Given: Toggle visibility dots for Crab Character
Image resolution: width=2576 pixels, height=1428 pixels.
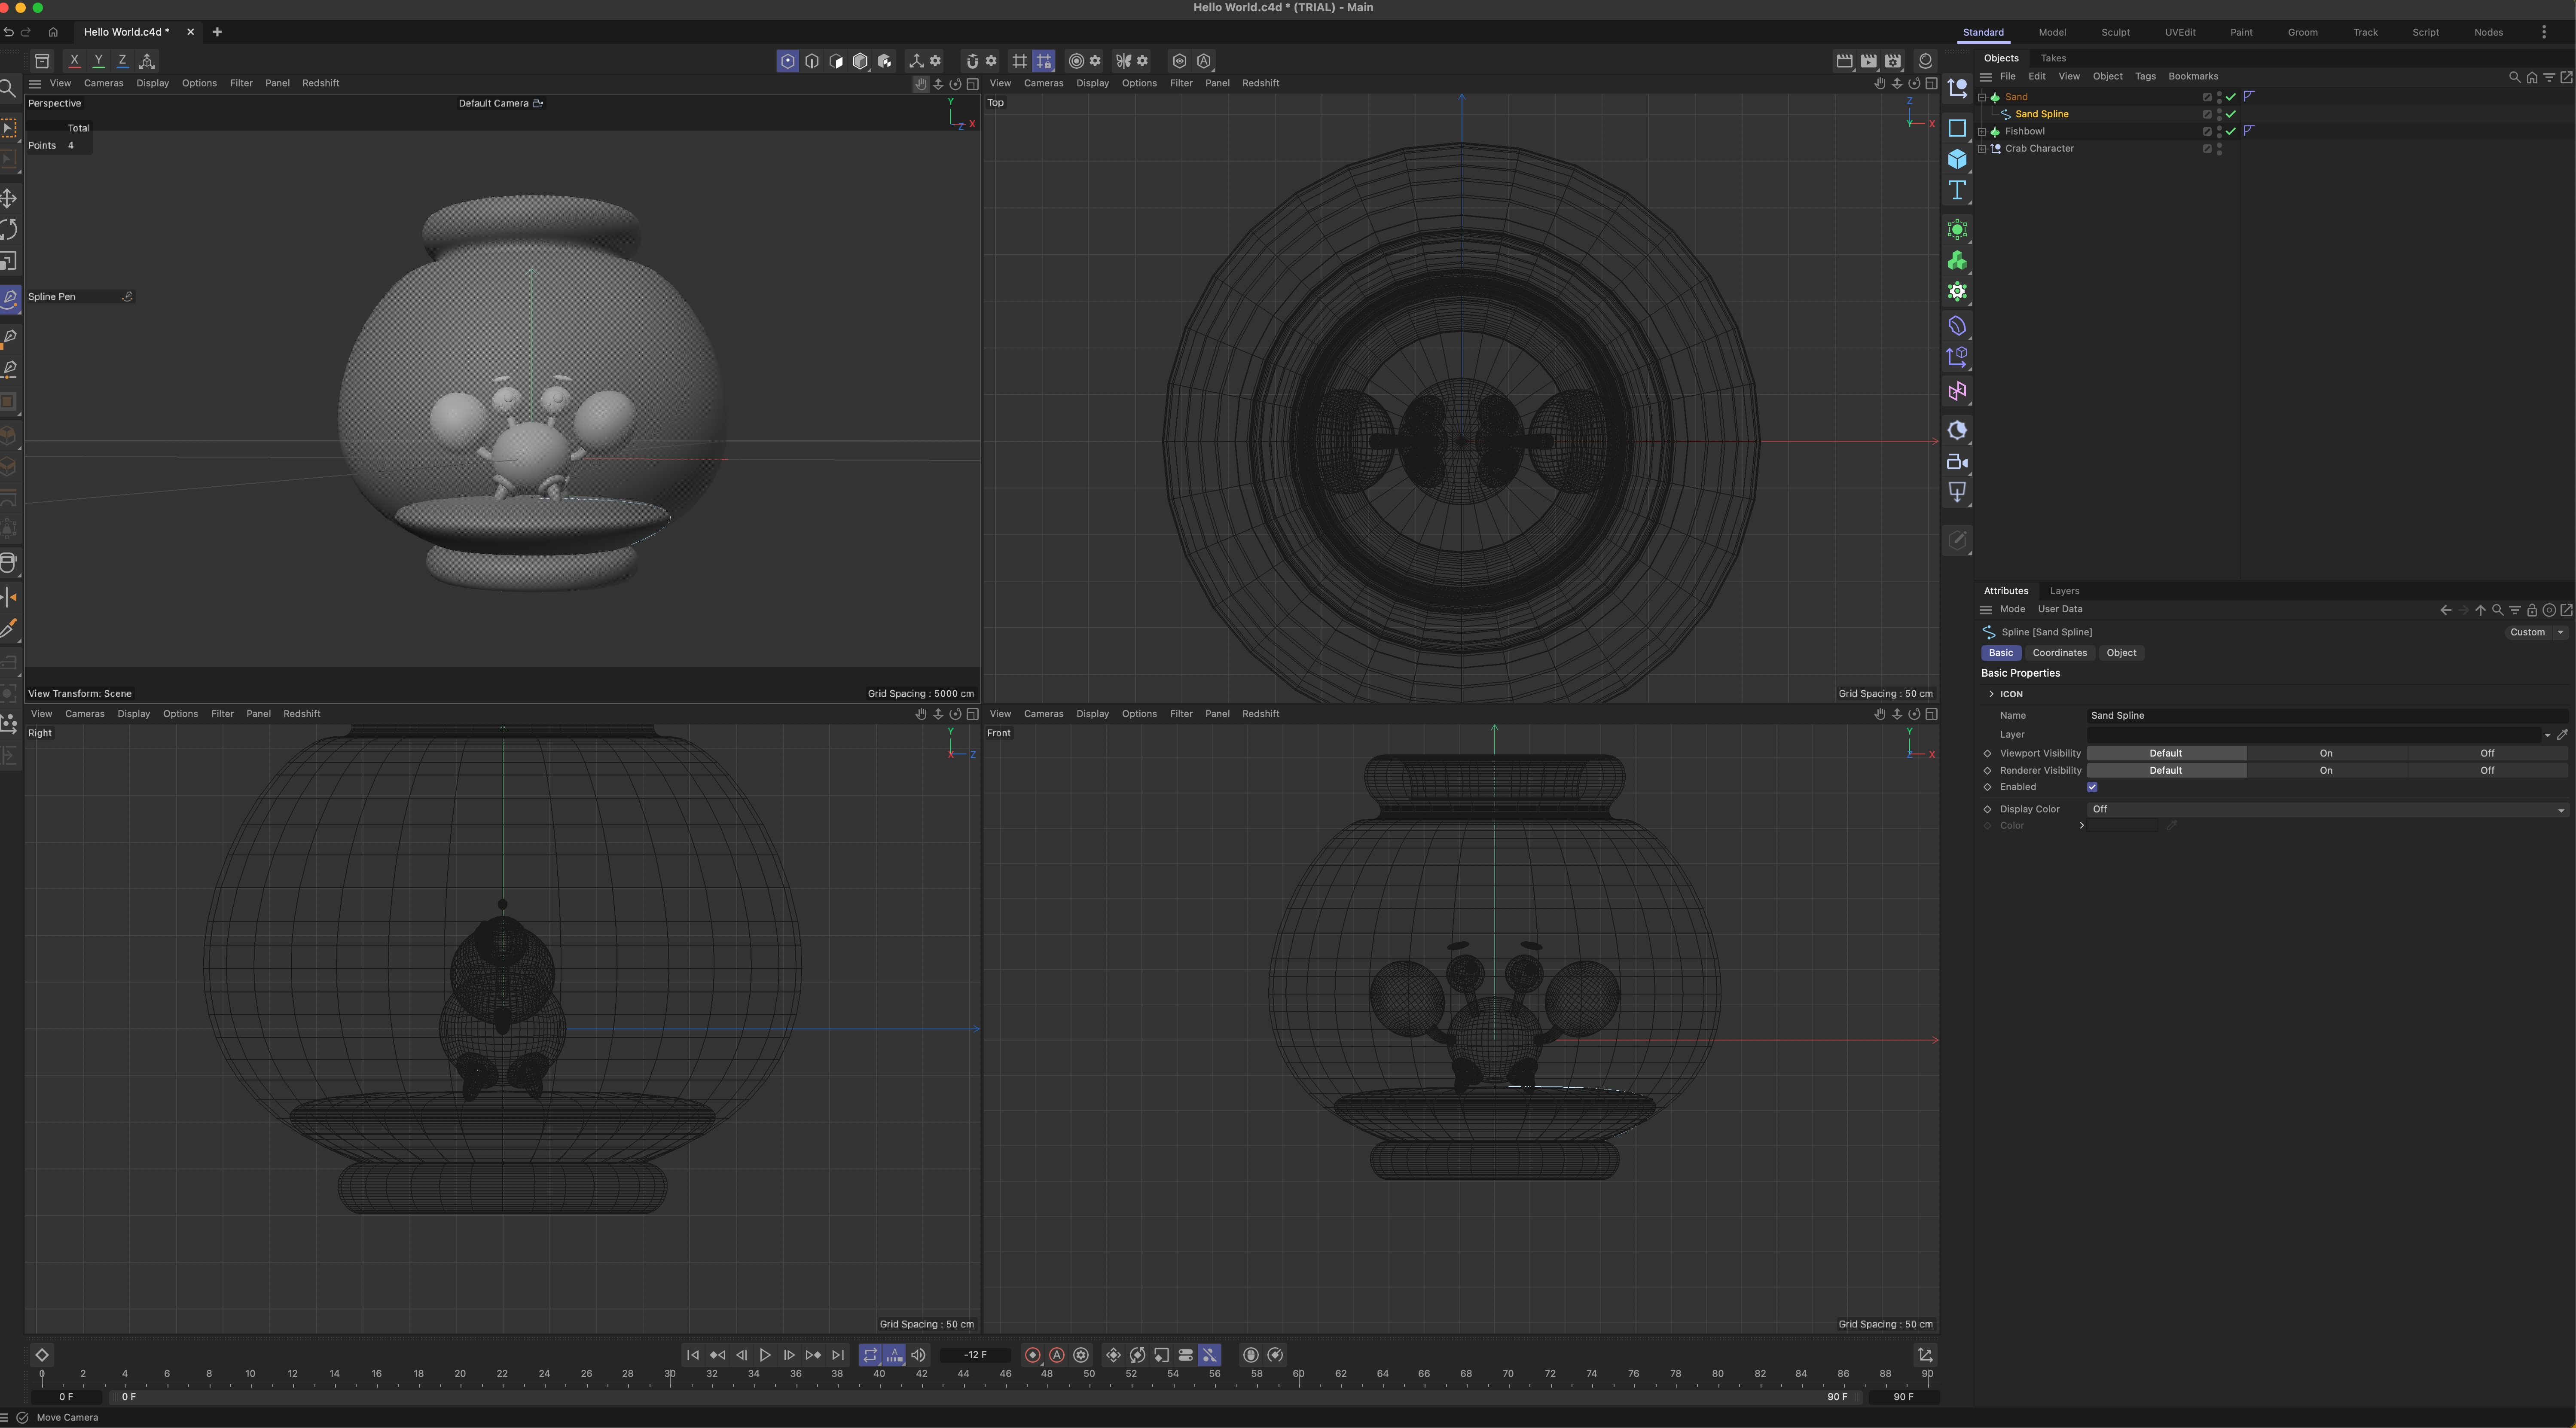Looking at the screenshot, I should [x=2219, y=149].
